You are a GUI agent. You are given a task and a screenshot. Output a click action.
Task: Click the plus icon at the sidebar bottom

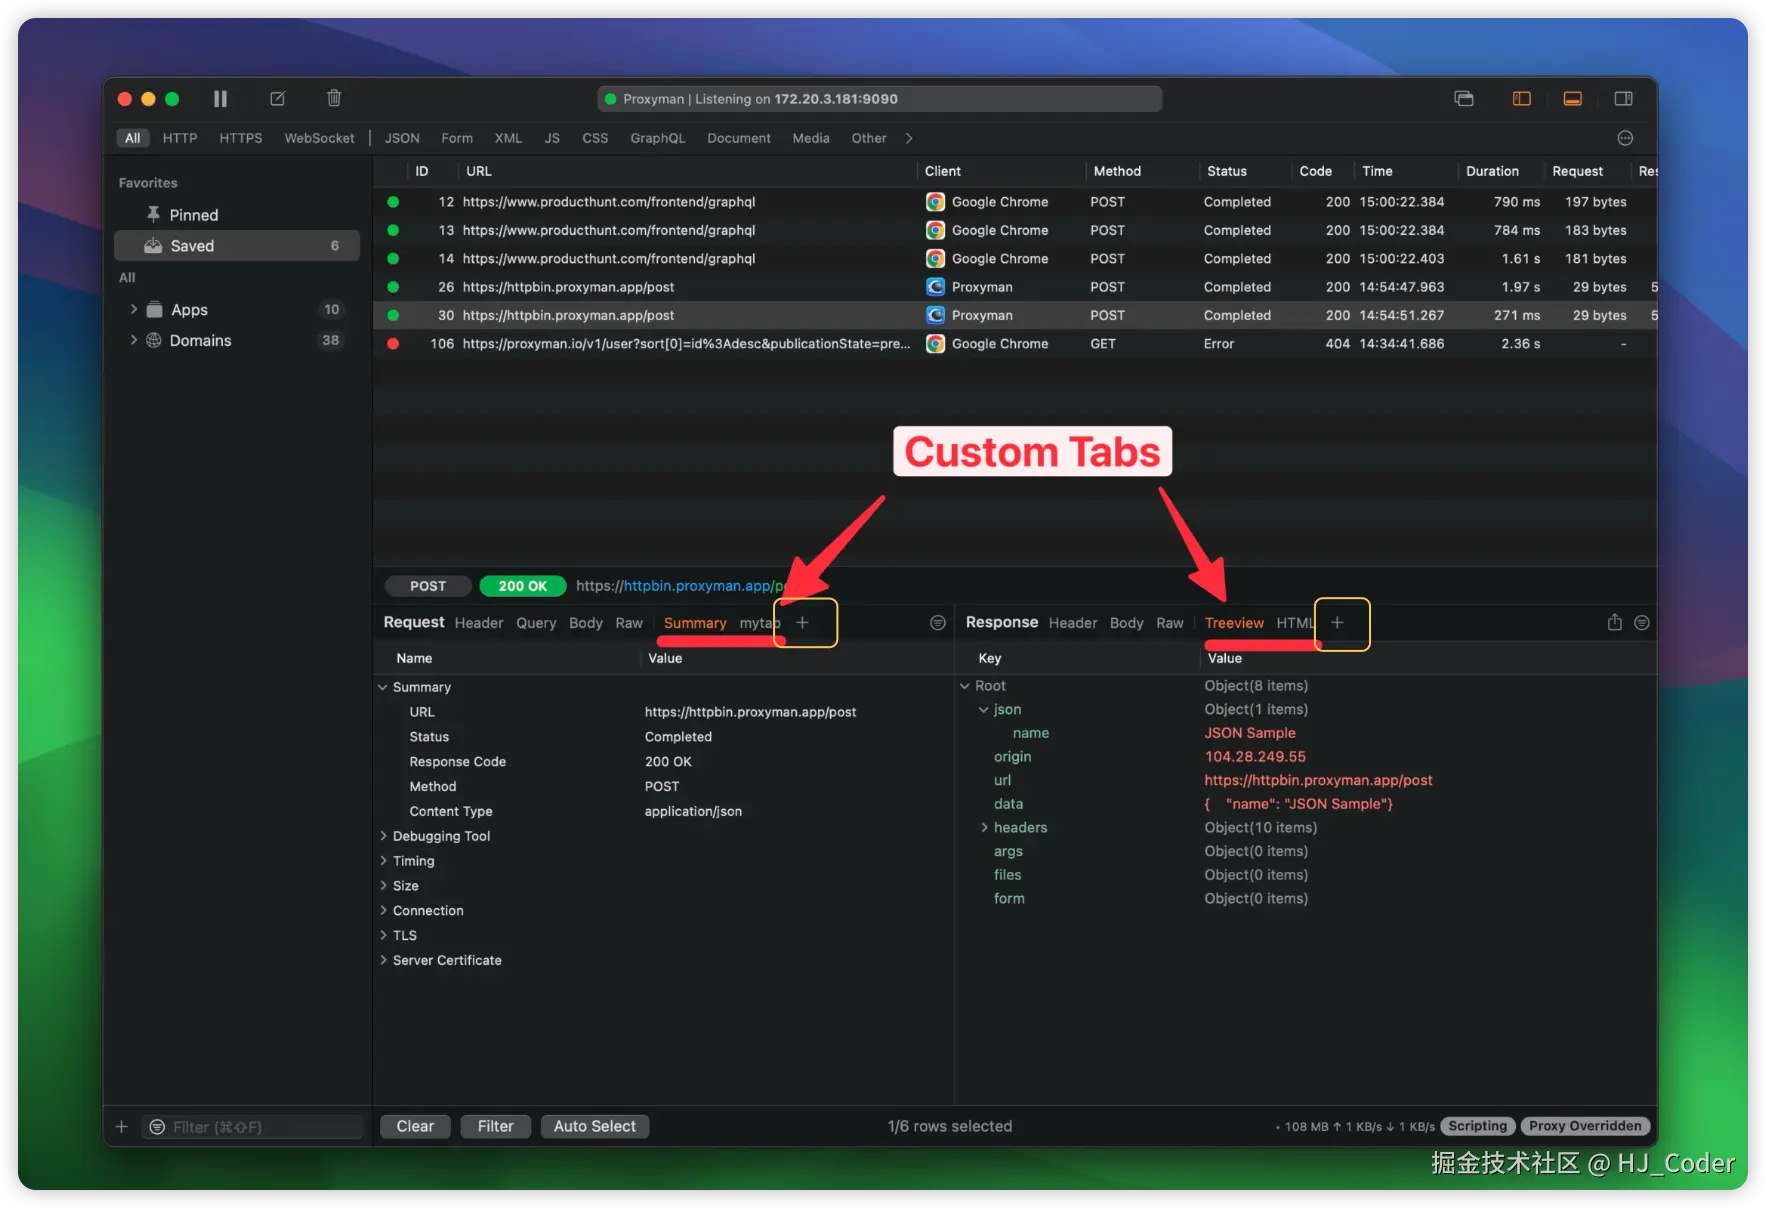coord(122,1127)
